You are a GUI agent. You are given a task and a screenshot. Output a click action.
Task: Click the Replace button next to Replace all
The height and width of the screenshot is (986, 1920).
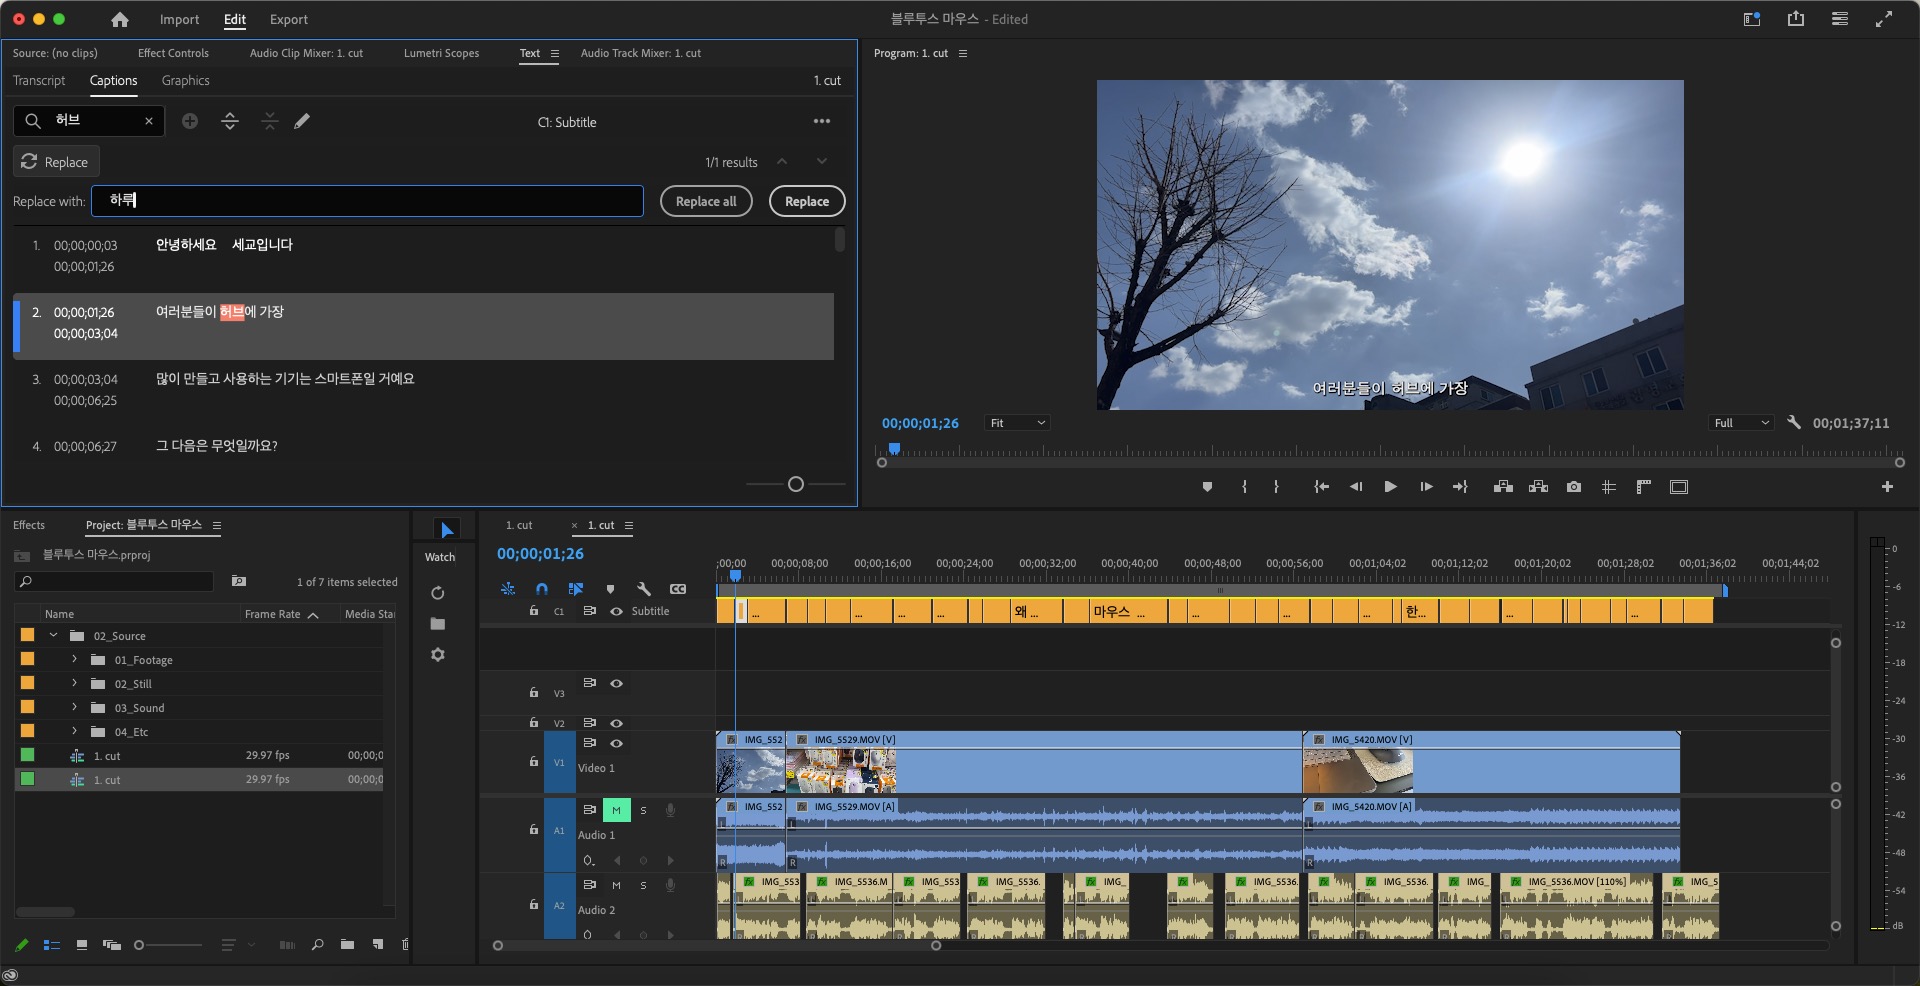807,201
